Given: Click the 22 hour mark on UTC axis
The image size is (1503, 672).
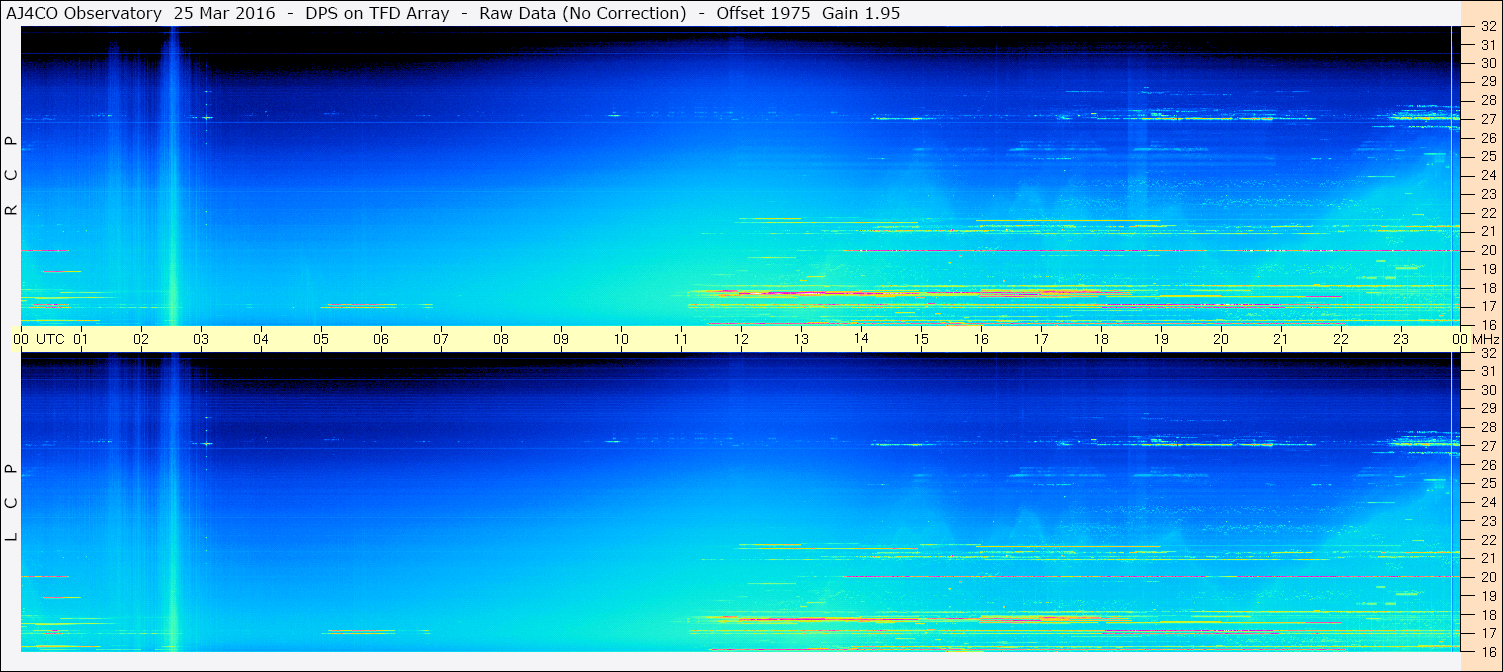Looking at the screenshot, I should [x=1341, y=339].
